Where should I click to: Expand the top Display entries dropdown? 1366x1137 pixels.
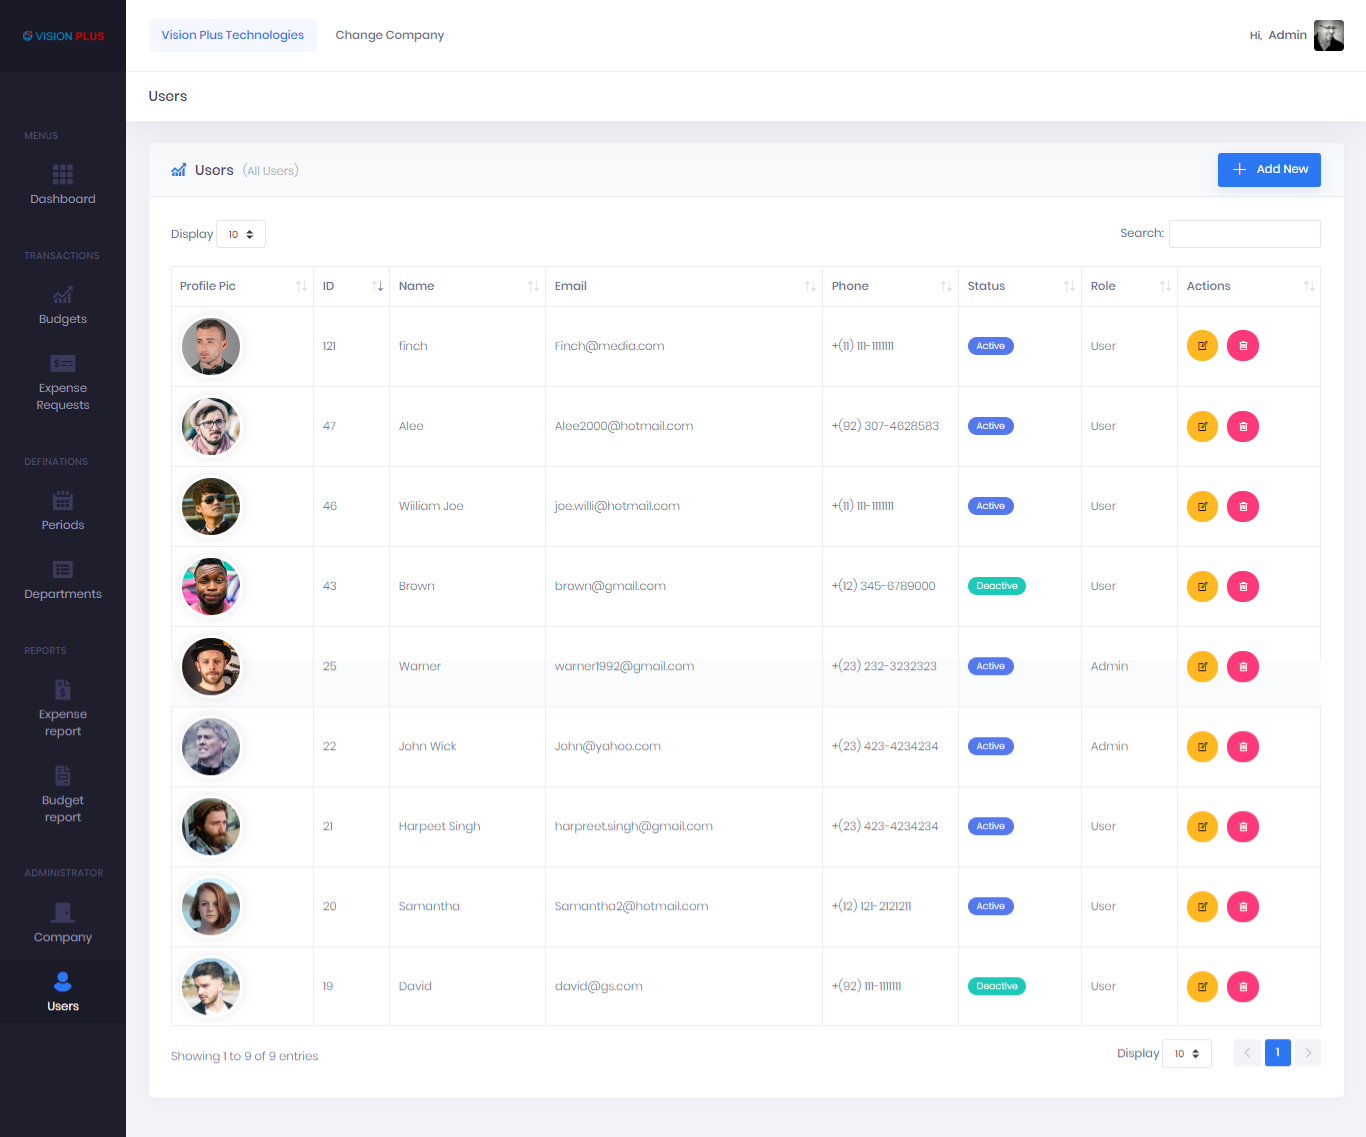241,234
